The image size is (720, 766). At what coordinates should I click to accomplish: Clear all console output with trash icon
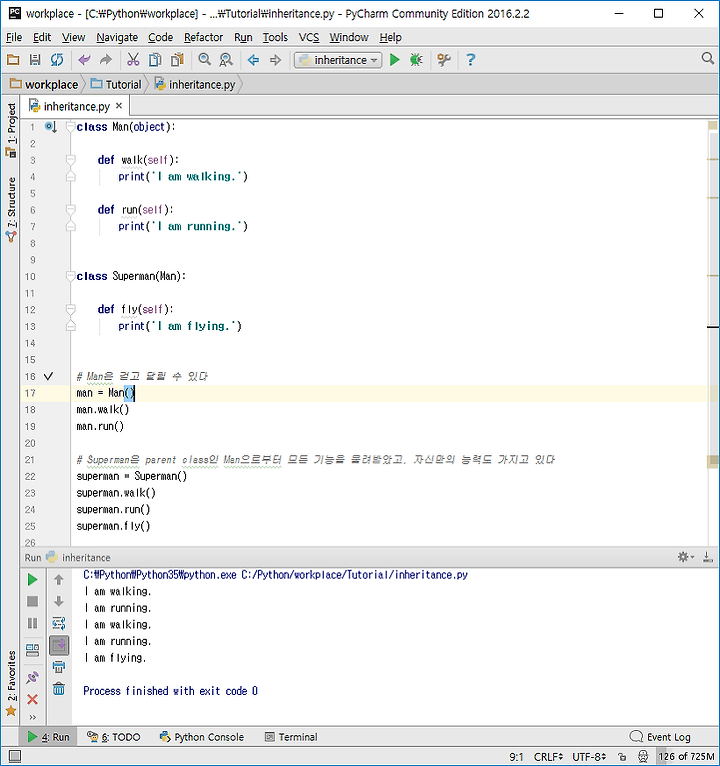click(59, 689)
